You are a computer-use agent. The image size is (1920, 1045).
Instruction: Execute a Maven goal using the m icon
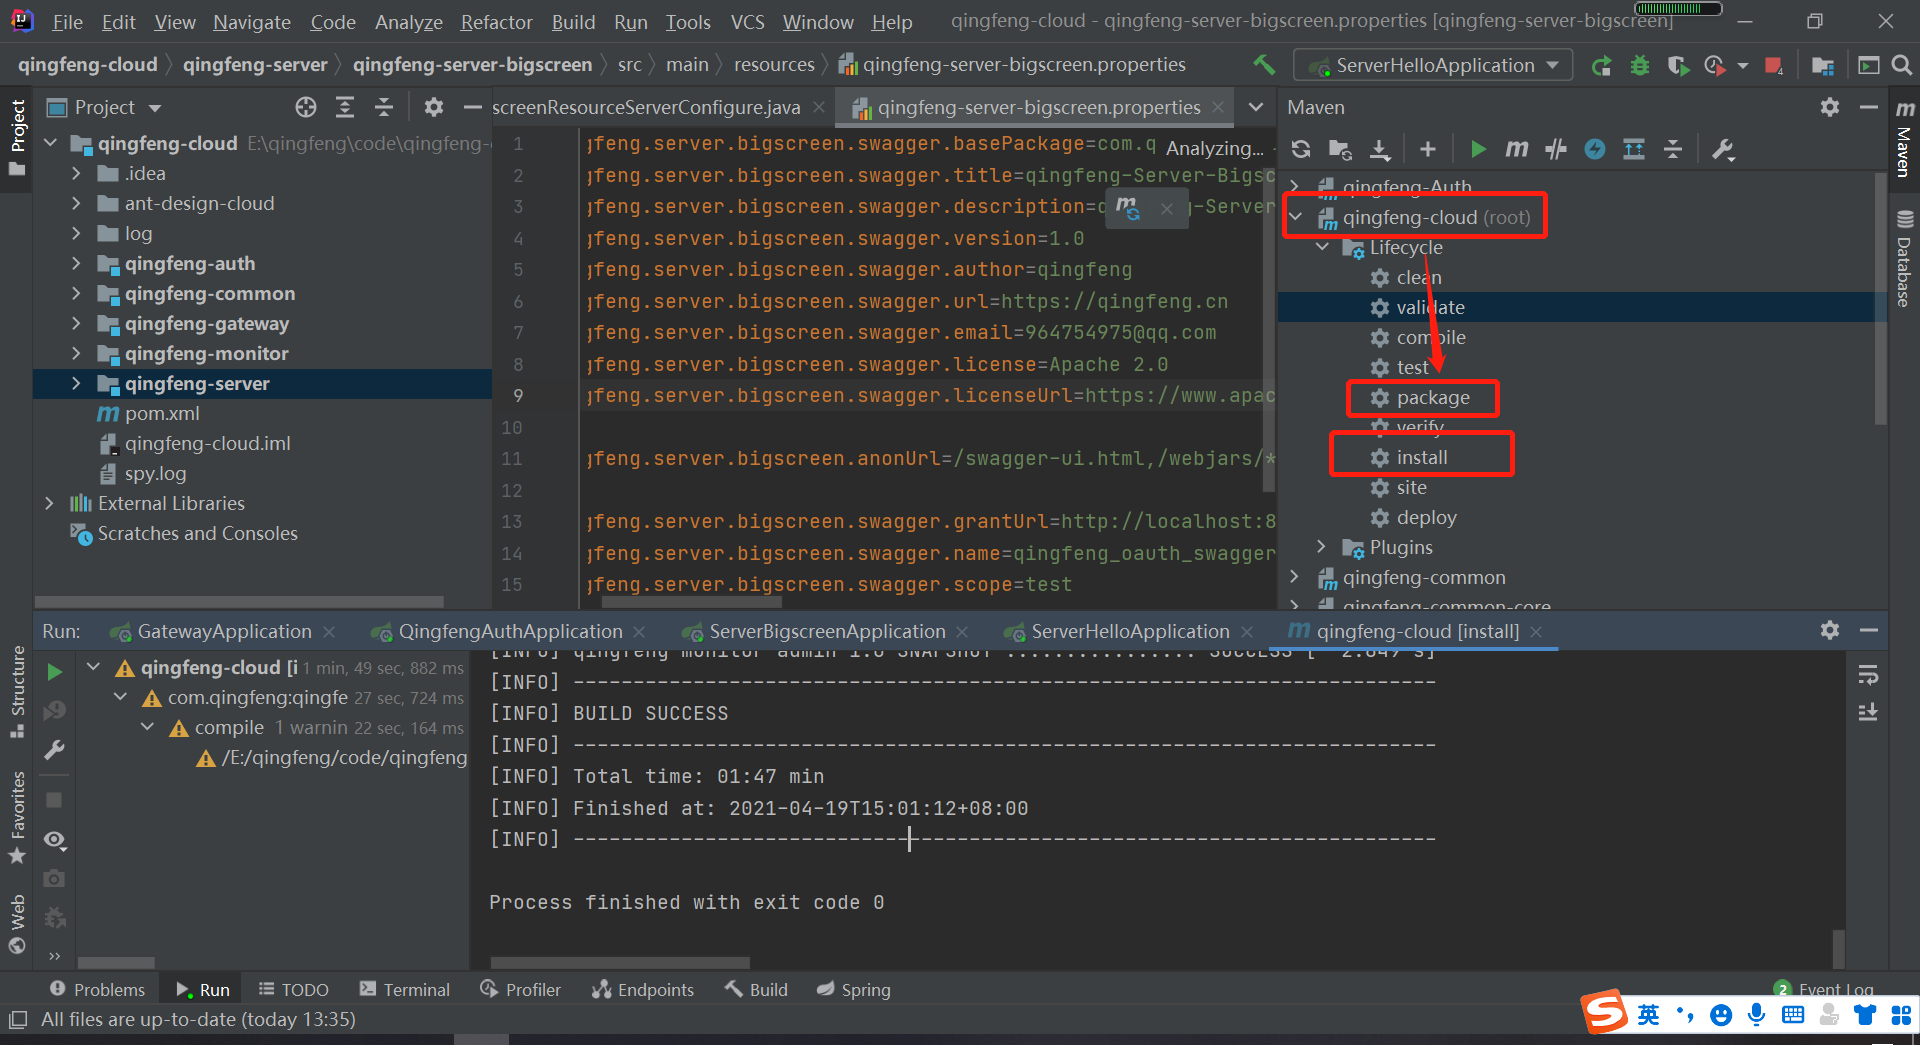[1517, 149]
